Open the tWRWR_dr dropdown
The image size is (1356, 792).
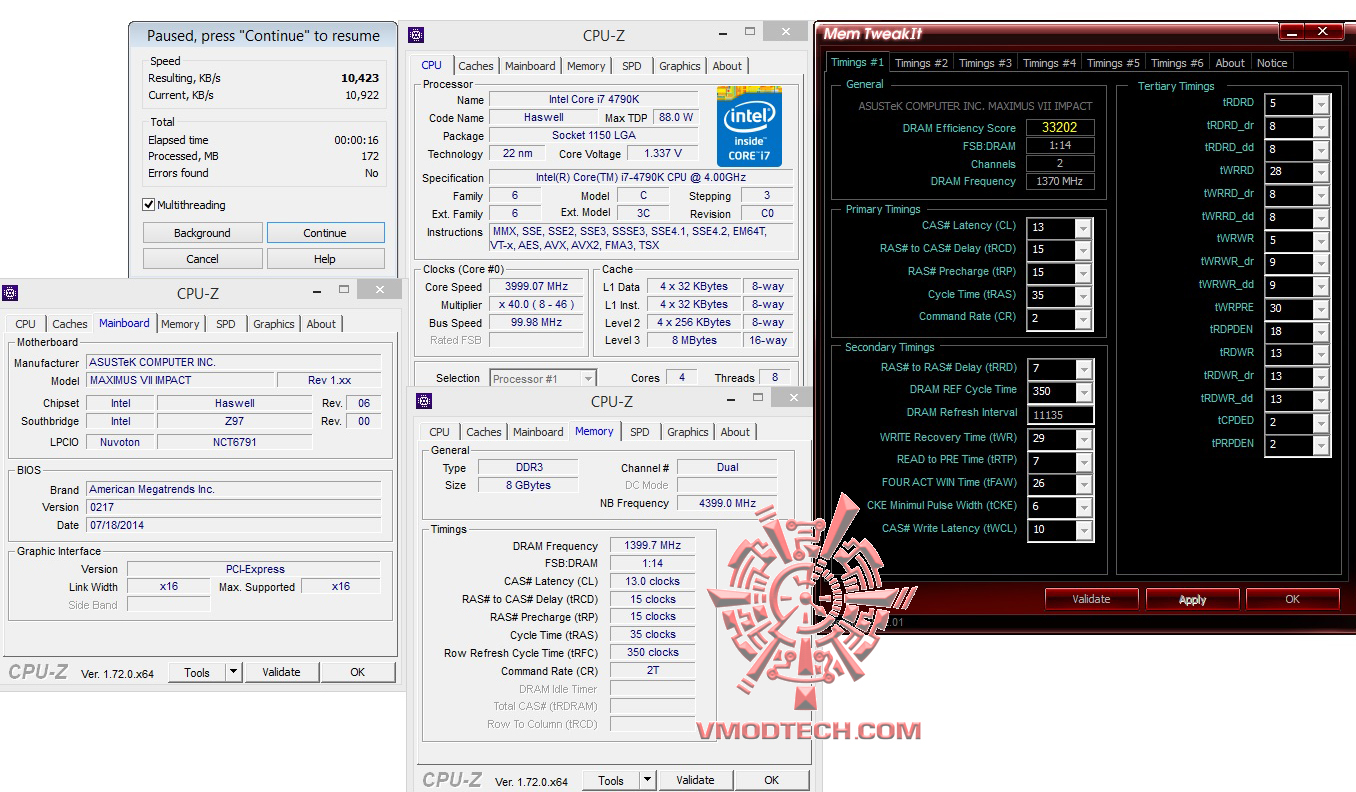coord(1321,264)
